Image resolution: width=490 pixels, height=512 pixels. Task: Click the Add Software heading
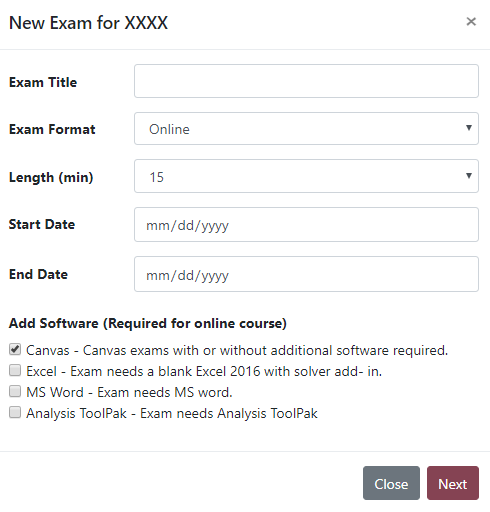[148, 323]
